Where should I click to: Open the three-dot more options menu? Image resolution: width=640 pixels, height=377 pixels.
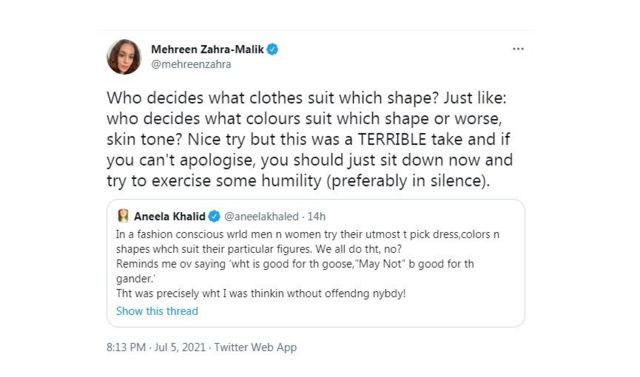click(x=518, y=49)
